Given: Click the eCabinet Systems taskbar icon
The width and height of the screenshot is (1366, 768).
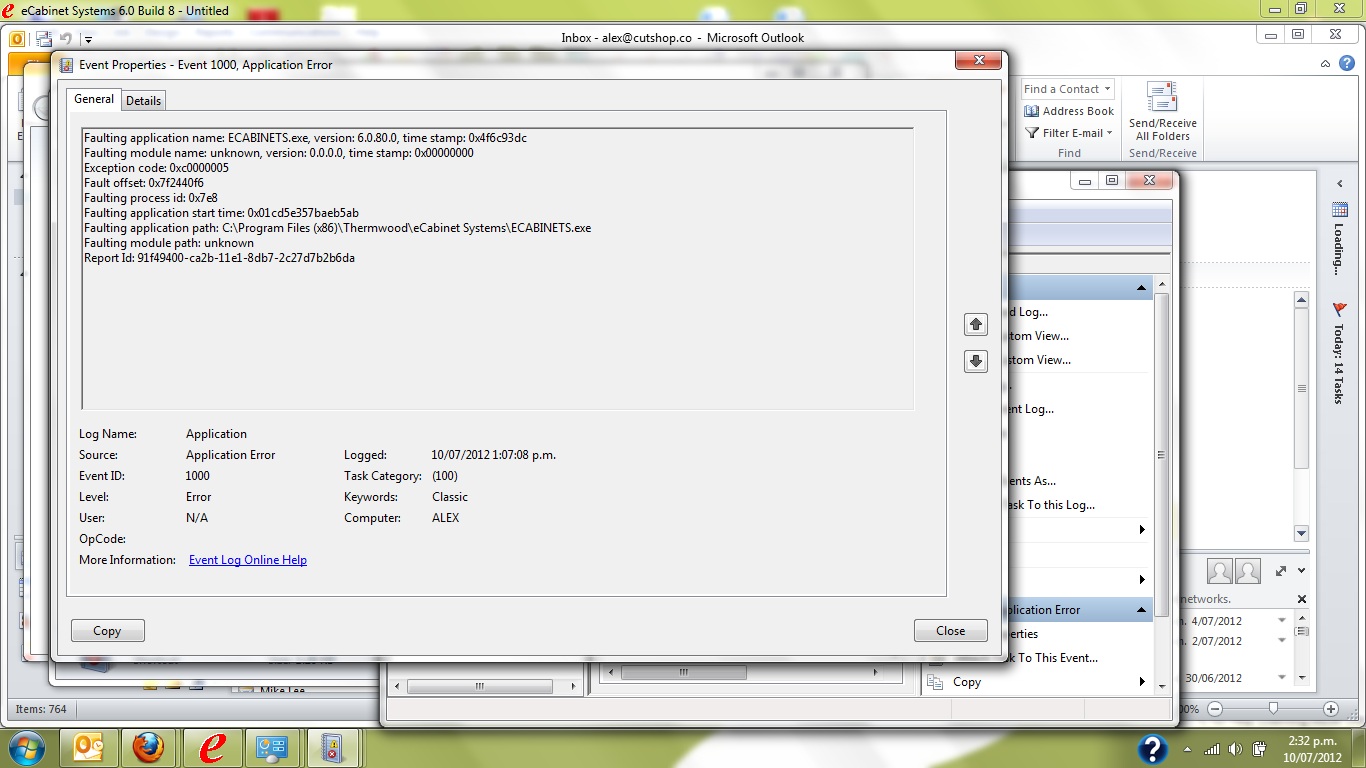Looking at the screenshot, I should click(x=212, y=747).
